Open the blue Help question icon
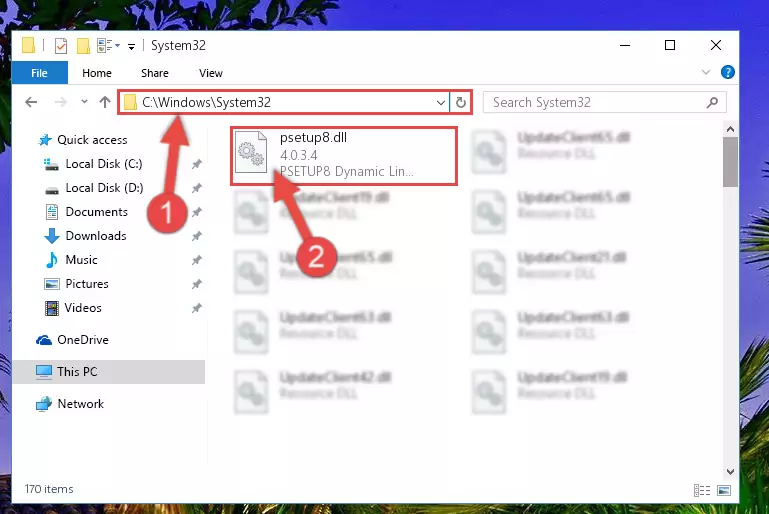Viewport: 769px width, 514px height. coord(728,72)
